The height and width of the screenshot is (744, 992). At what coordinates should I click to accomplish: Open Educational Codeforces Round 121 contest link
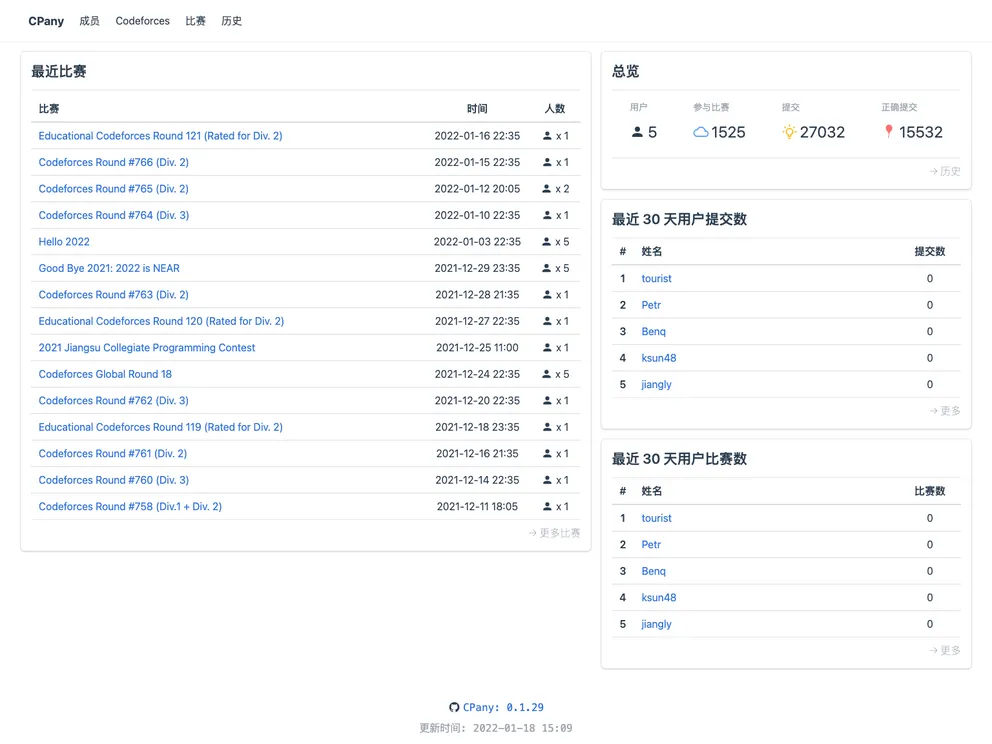tap(160, 136)
